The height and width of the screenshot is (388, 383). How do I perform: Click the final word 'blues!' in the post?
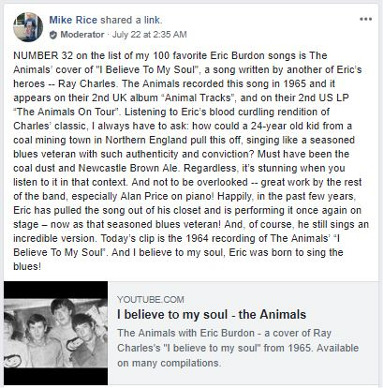(x=27, y=266)
